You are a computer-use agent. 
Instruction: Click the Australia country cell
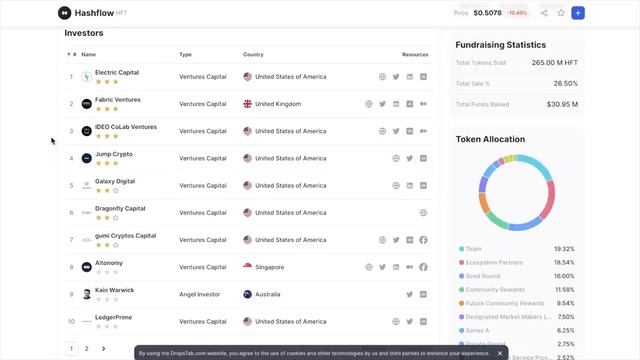(x=262, y=294)
